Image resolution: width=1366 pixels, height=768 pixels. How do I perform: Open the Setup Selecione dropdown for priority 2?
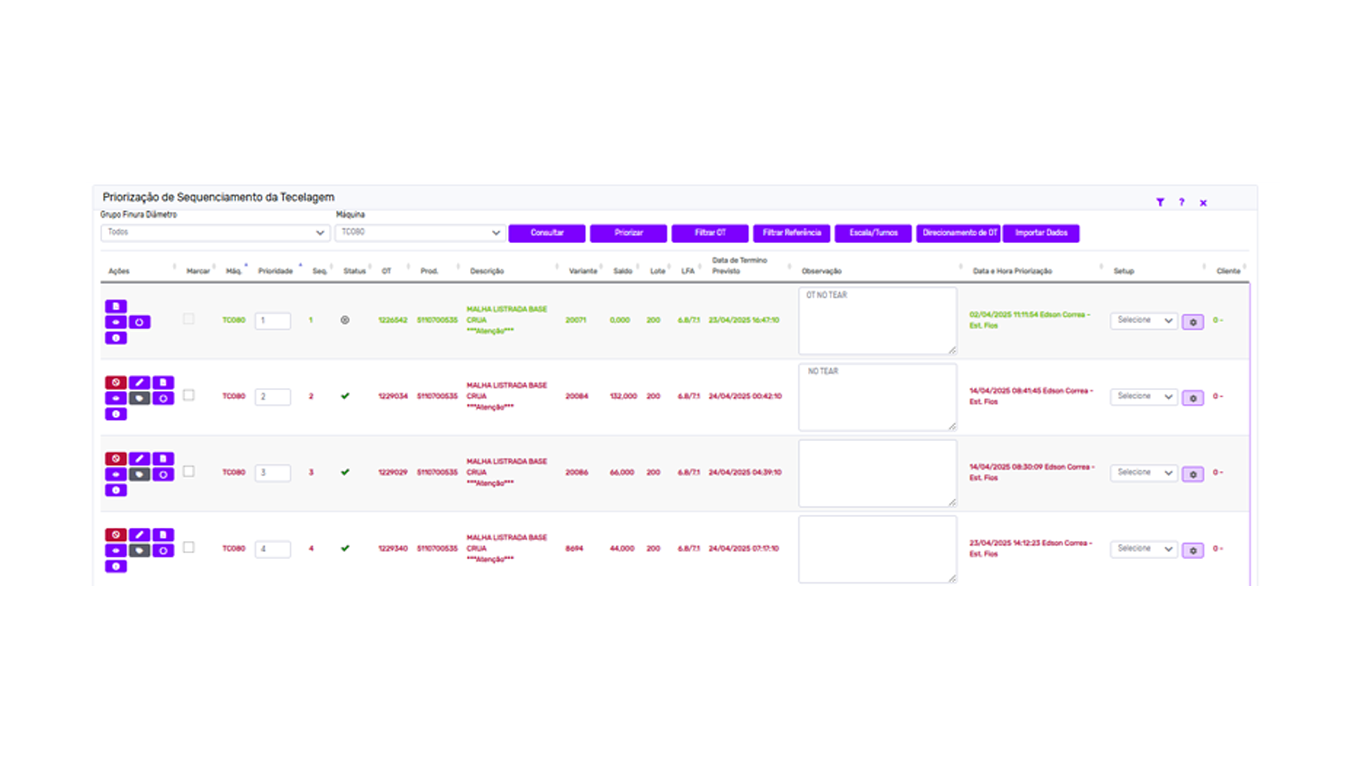(x=1144, y=396)
